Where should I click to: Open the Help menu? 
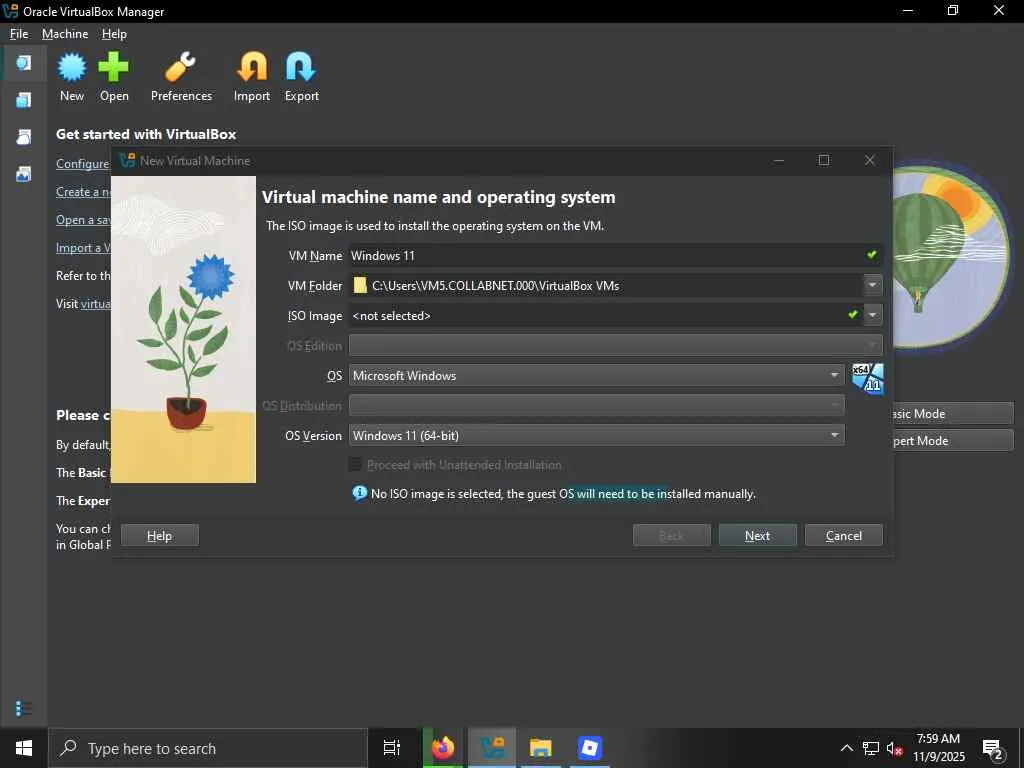tap(114, 34)
